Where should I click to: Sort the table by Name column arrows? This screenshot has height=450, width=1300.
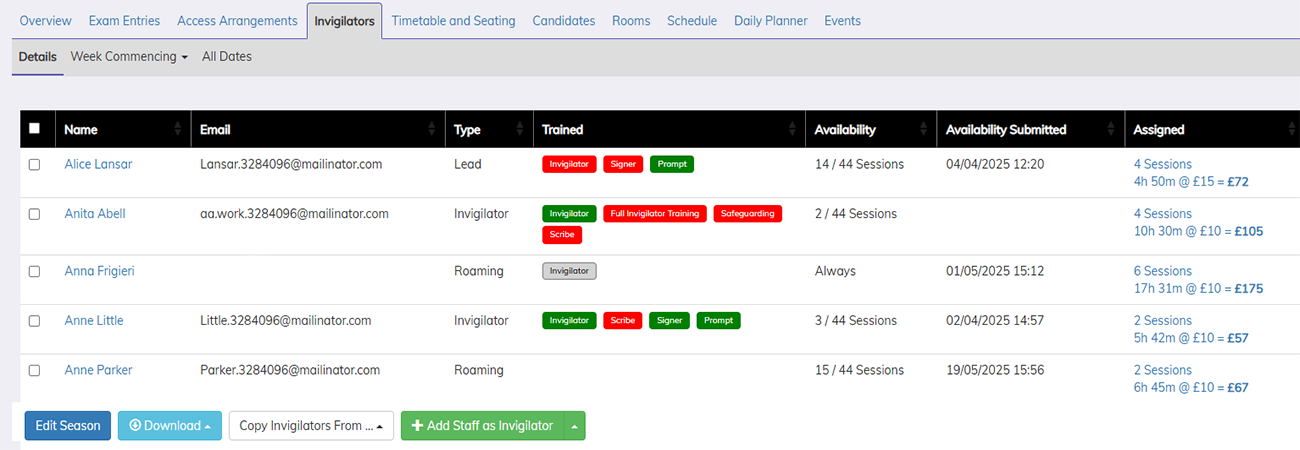pos(178,129)
